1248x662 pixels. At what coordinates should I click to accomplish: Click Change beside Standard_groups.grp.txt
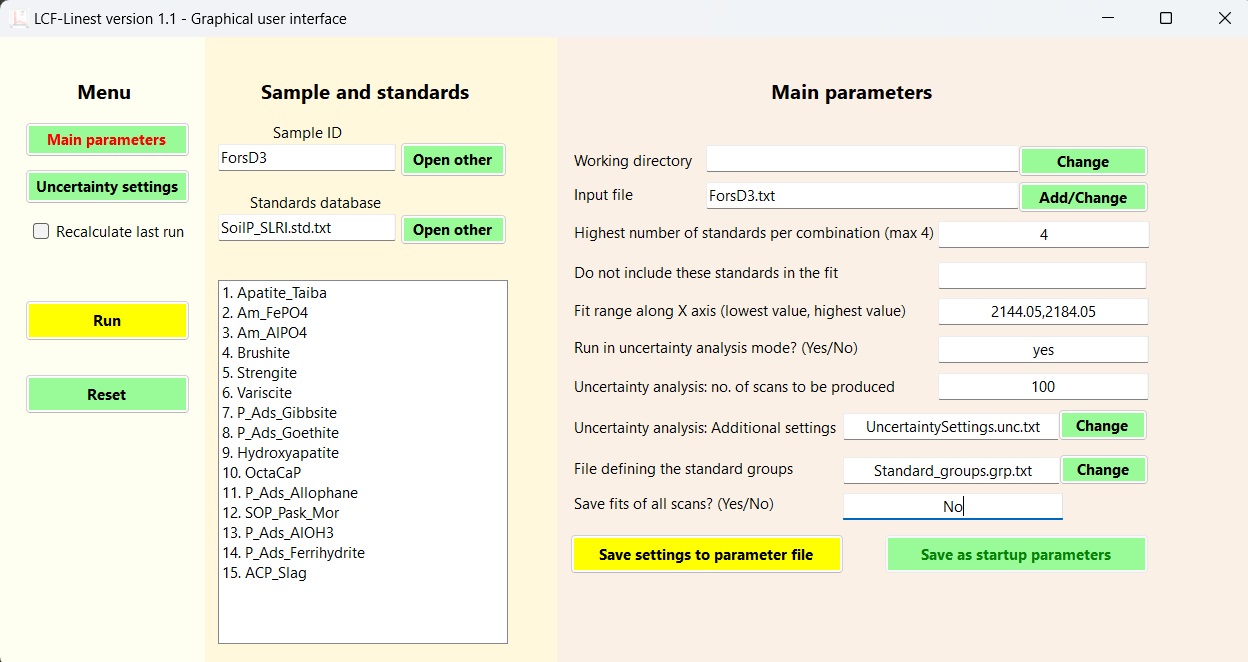pos(1101,470)
